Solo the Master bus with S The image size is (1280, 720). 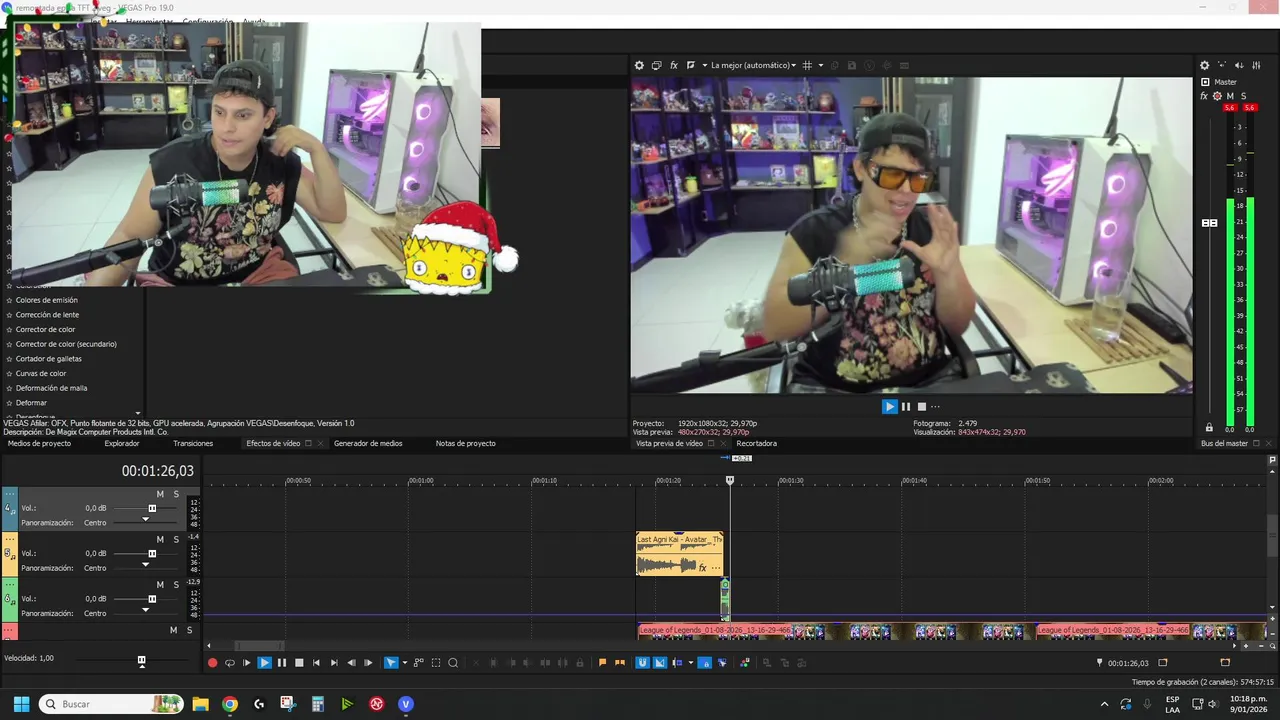point(1243,96)
